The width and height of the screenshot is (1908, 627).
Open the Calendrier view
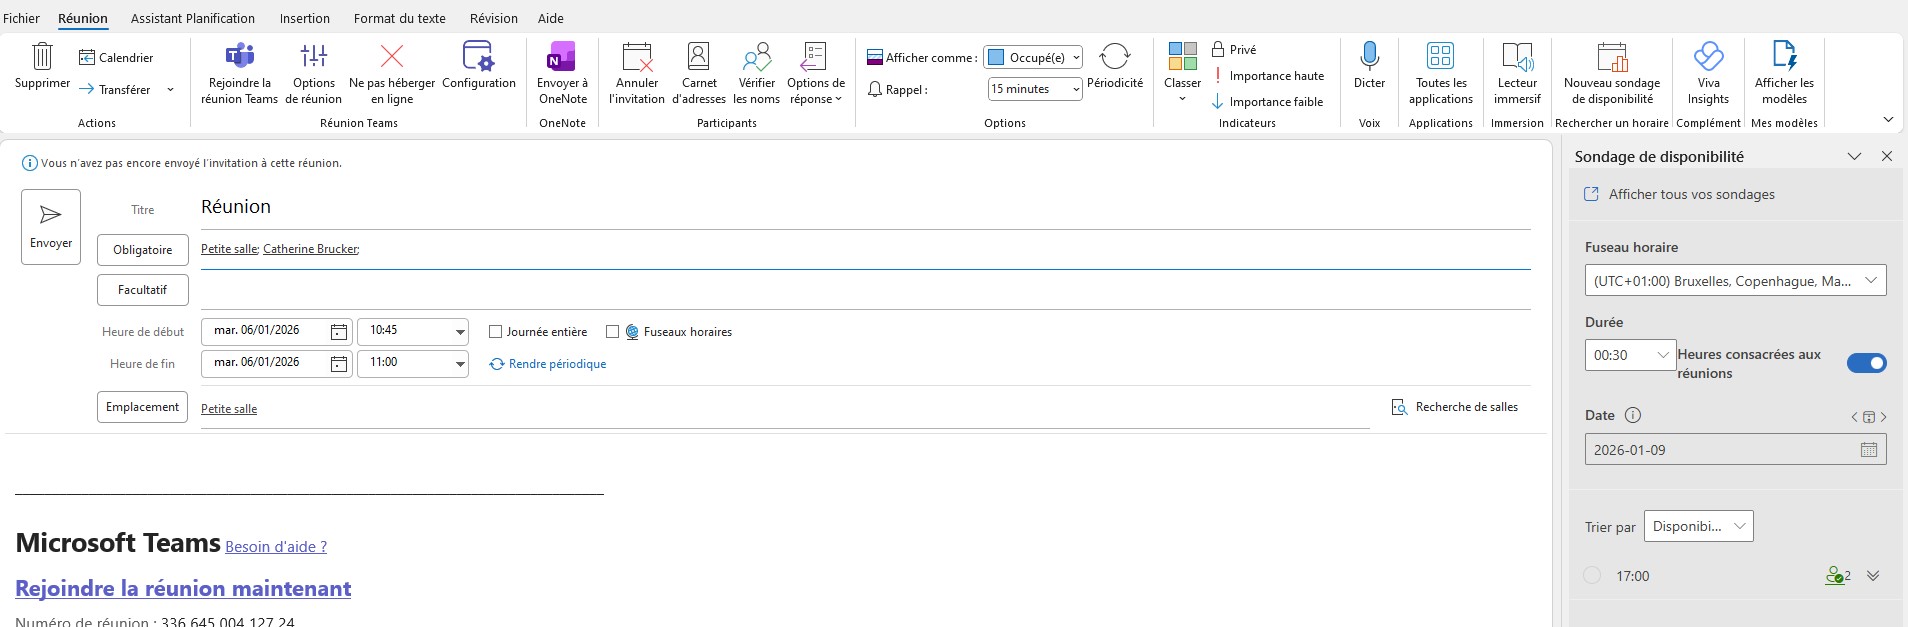[x=116, y=58]
